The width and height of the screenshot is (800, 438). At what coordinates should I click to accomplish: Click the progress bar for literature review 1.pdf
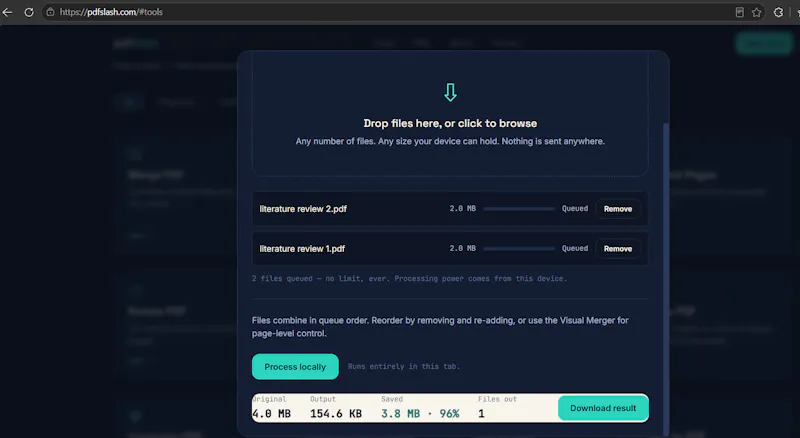(x=519, y=249)
